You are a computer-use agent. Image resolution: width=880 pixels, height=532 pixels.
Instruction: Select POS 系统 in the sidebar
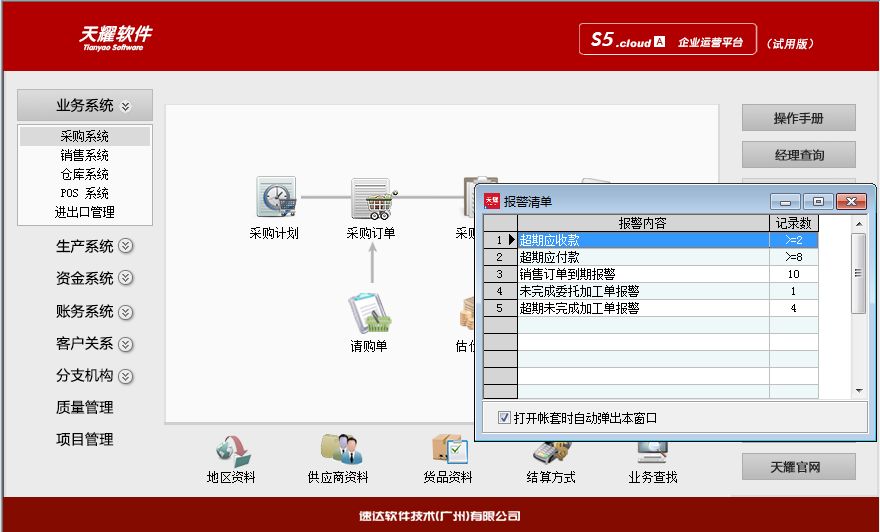click(x=85, y=194)
